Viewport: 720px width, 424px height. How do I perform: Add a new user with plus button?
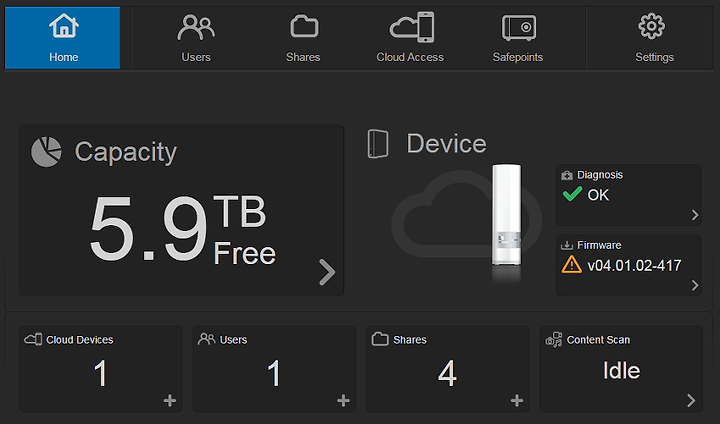pyautogui.click(x=343, y=401)
